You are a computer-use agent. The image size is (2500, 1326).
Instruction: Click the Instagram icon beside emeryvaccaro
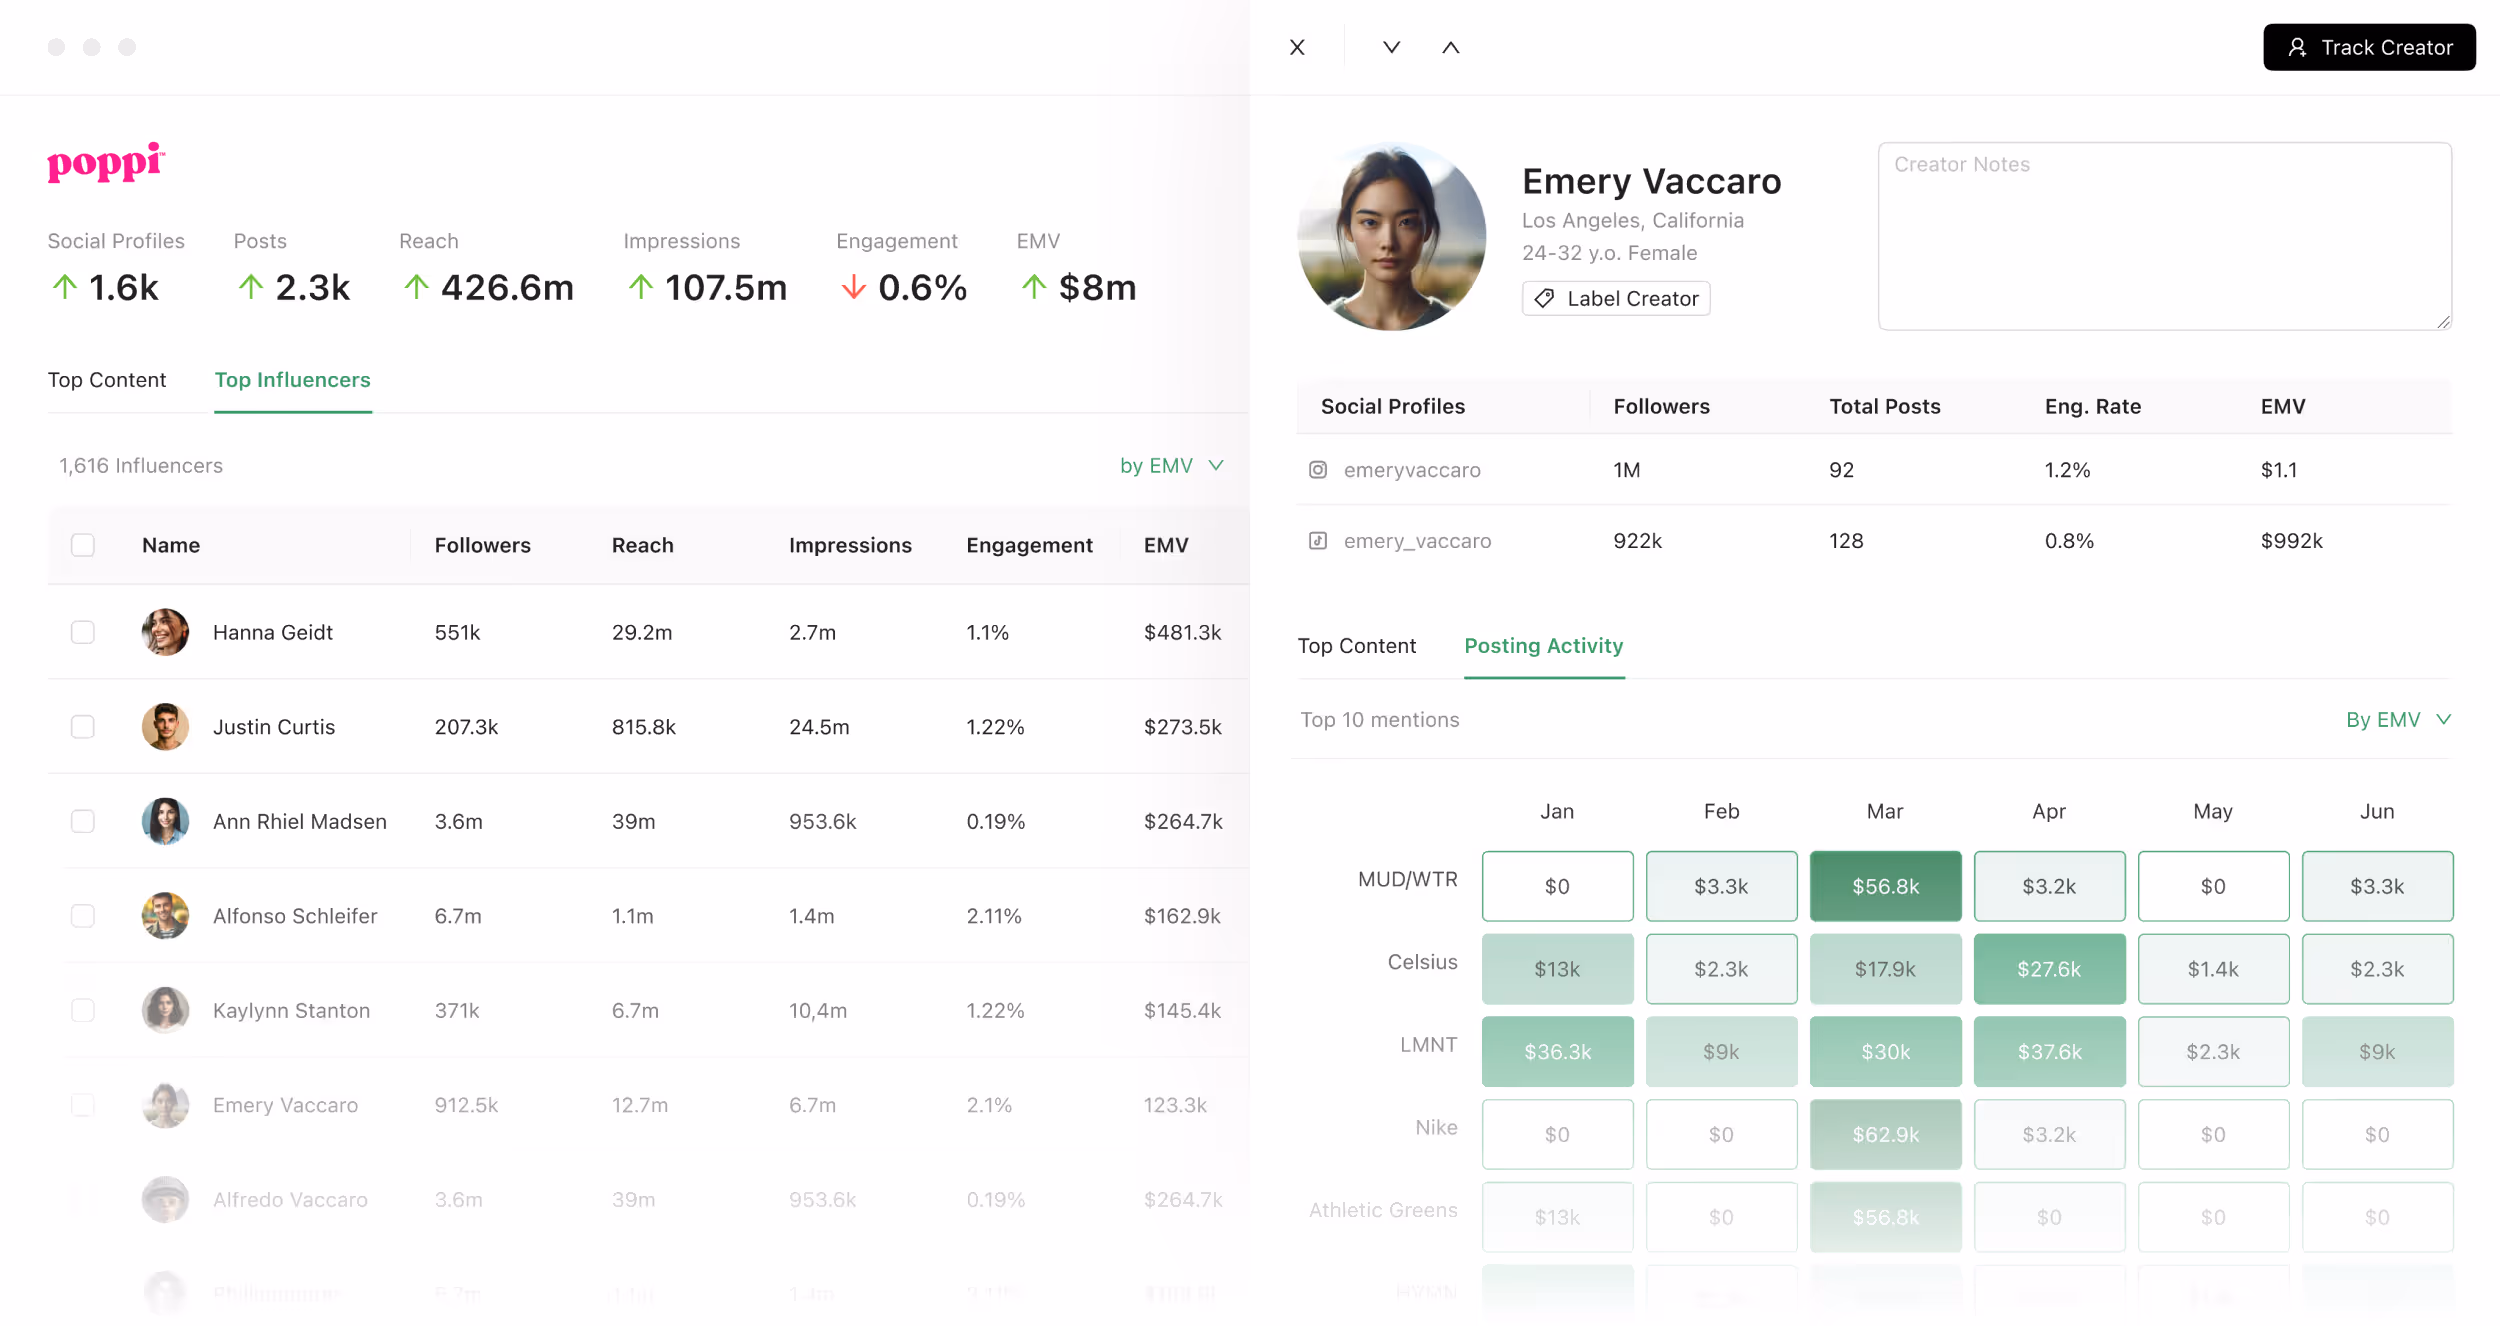click(1318, 470)
